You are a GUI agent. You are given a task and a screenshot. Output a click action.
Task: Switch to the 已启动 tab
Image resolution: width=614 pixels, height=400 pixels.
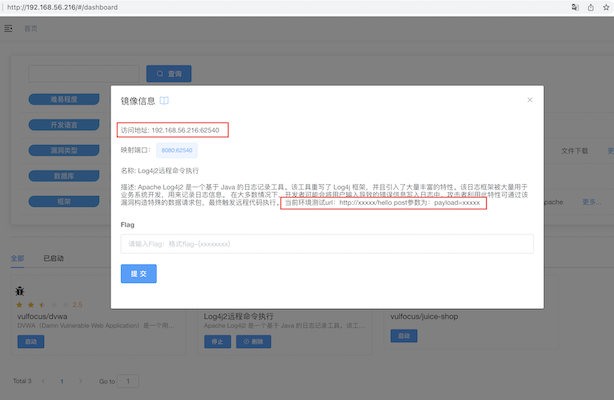tap(54, 258)
